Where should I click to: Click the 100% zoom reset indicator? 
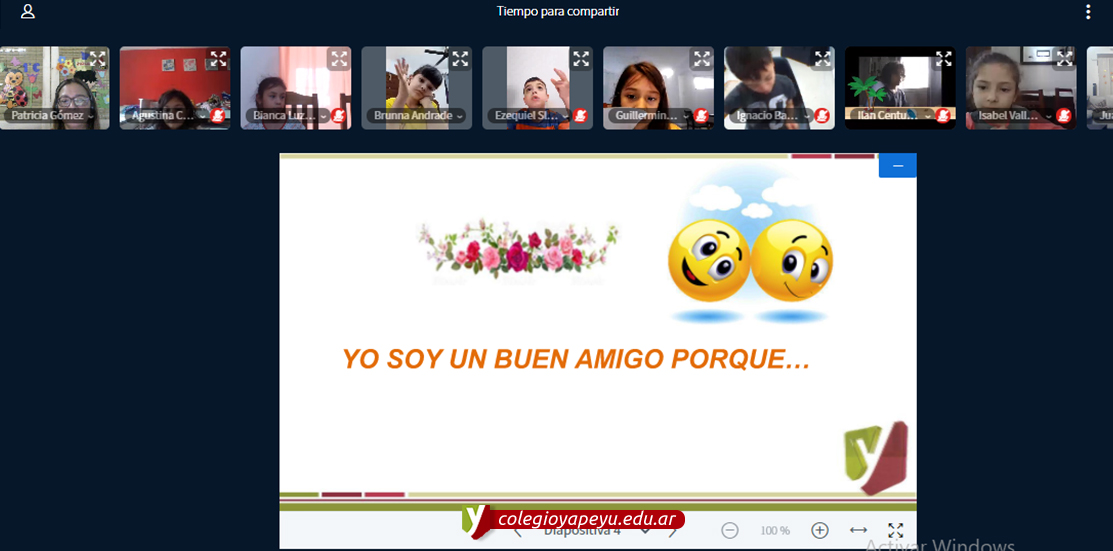click(775, 531)
